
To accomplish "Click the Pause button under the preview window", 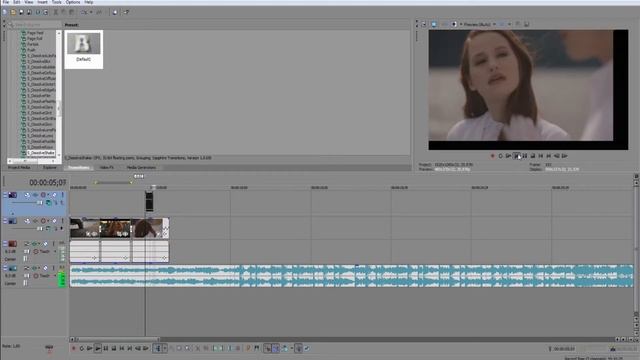I will click(525, 156).
